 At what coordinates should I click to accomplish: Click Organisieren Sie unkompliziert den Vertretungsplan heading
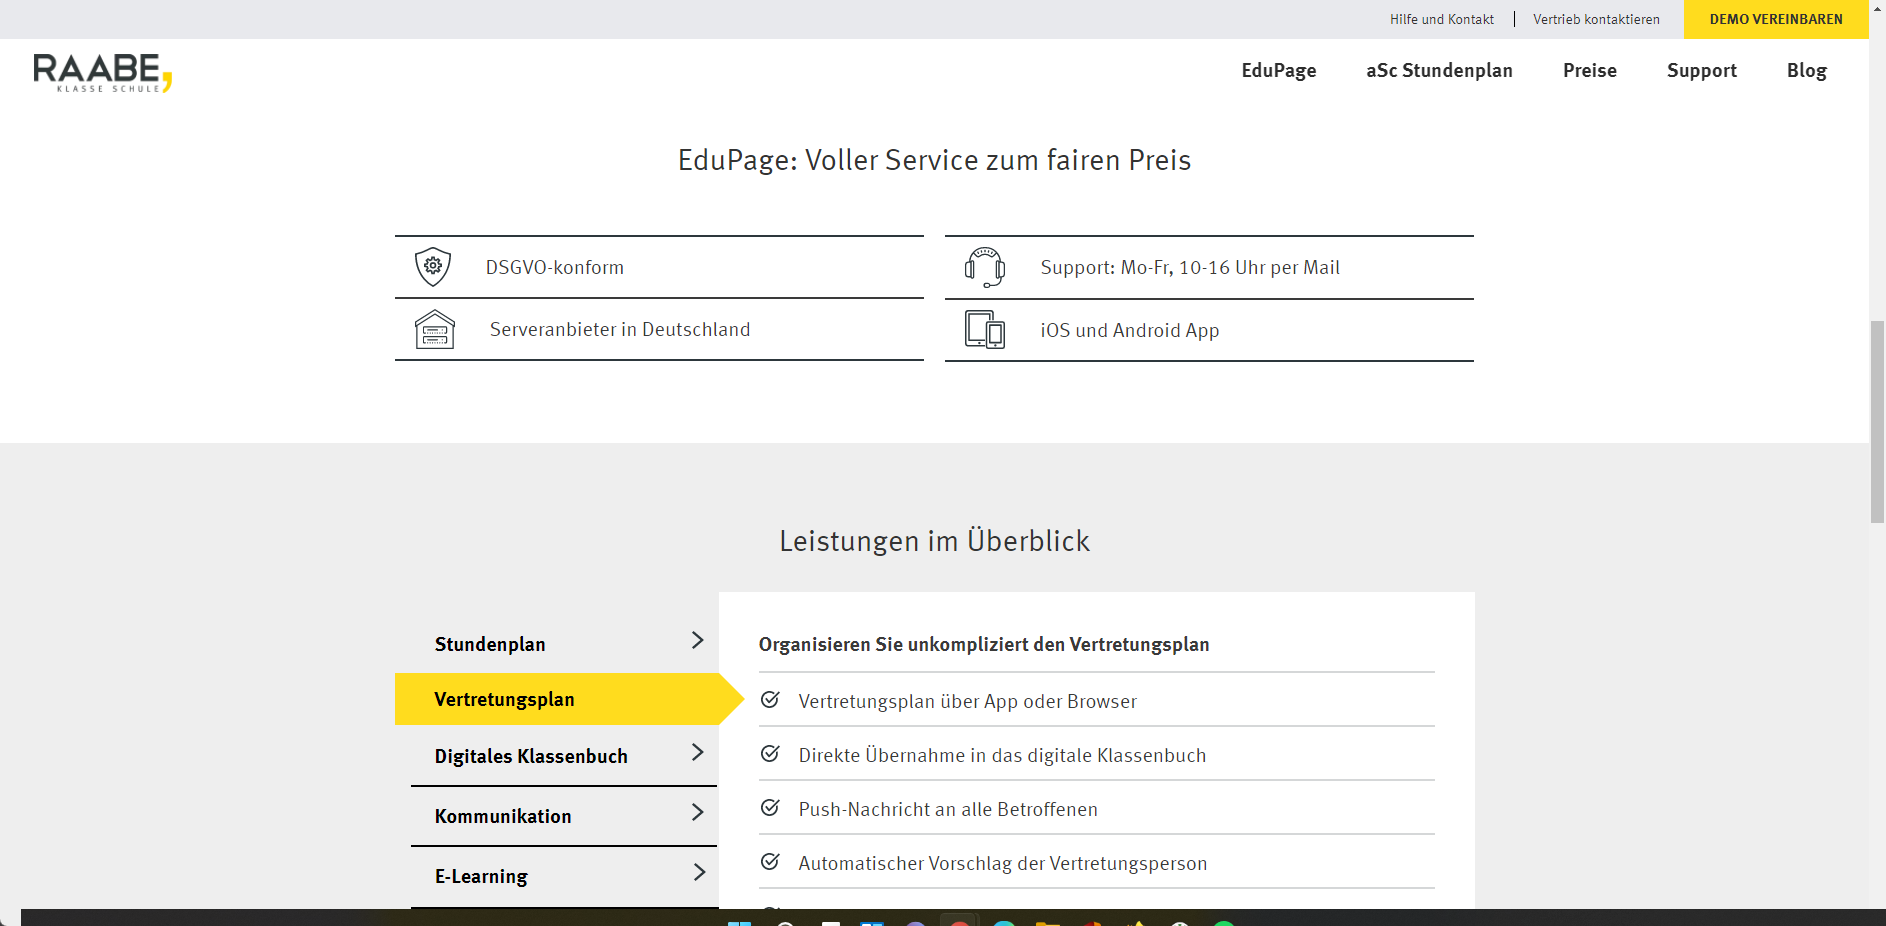[984, 644]
